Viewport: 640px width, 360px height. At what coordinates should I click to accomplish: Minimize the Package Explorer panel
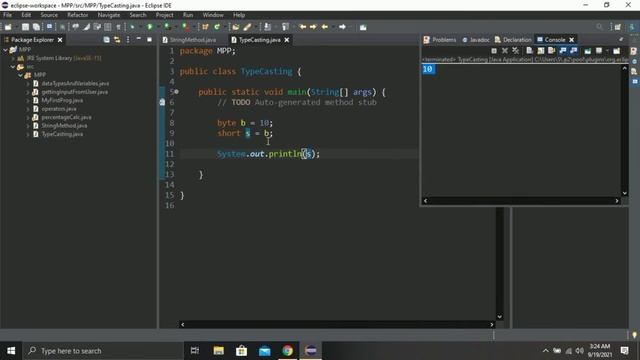(138, 39)
